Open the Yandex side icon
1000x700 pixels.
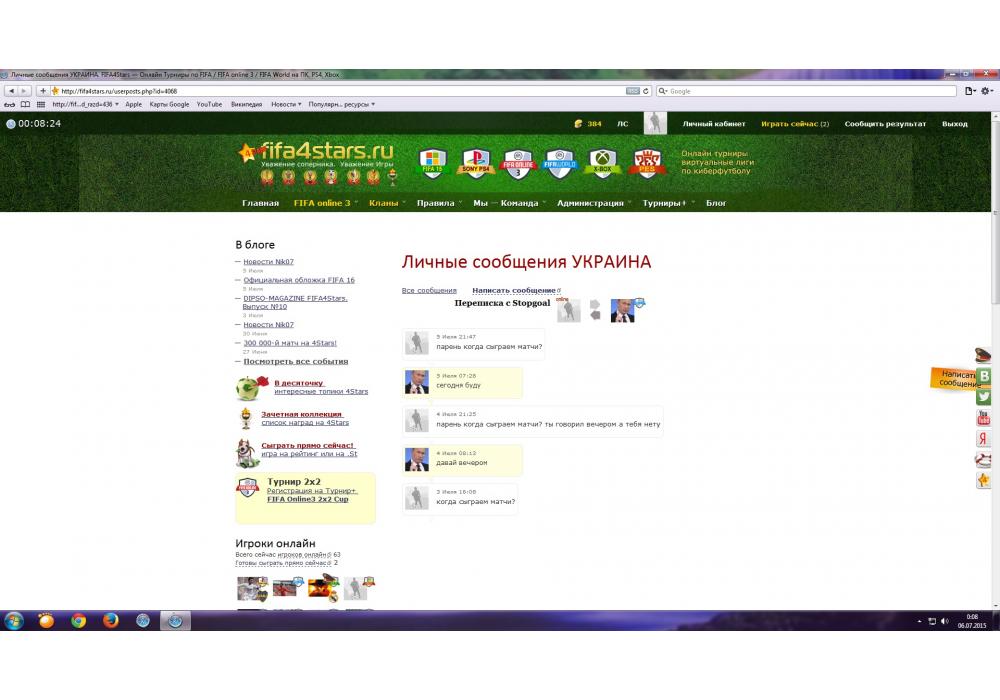click(983, 439)
